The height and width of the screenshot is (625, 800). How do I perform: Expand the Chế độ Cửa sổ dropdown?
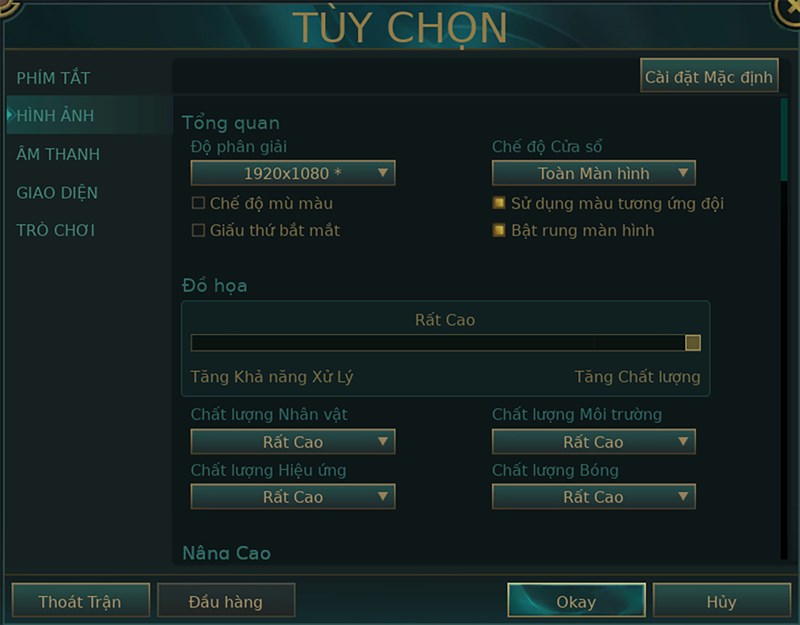coord(593,174)
